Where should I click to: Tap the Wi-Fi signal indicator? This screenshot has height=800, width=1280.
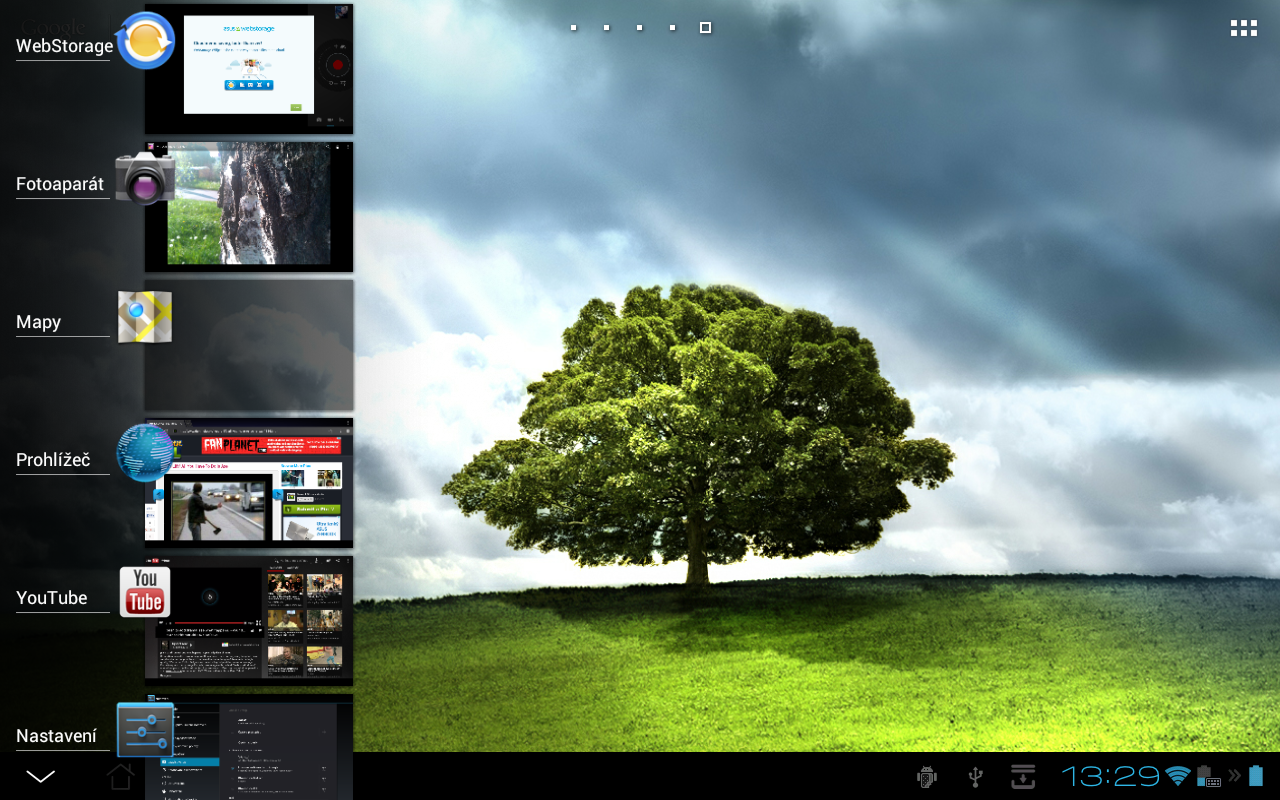[x=1177, y=776]
